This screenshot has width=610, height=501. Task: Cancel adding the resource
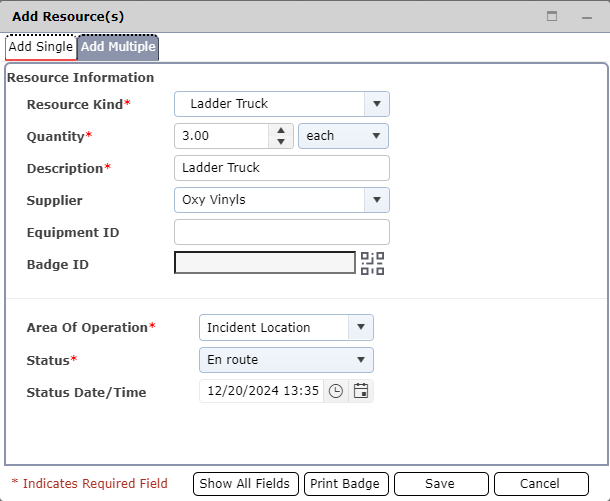click(541, 484)
